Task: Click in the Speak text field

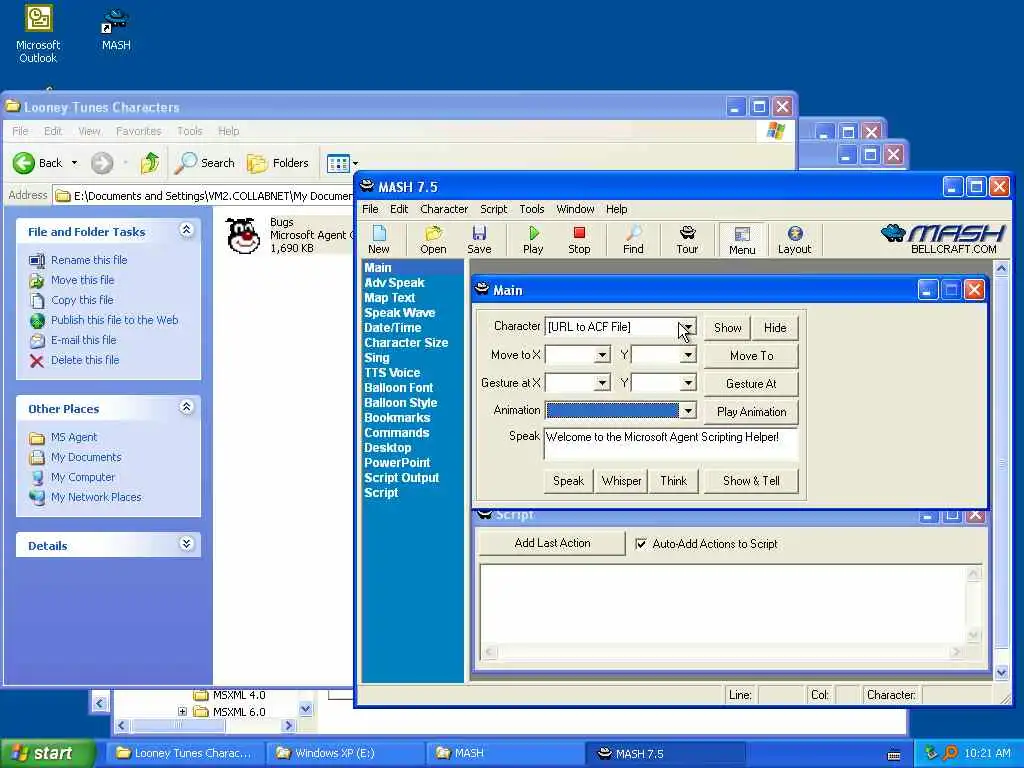Action: tap(671, 444)
